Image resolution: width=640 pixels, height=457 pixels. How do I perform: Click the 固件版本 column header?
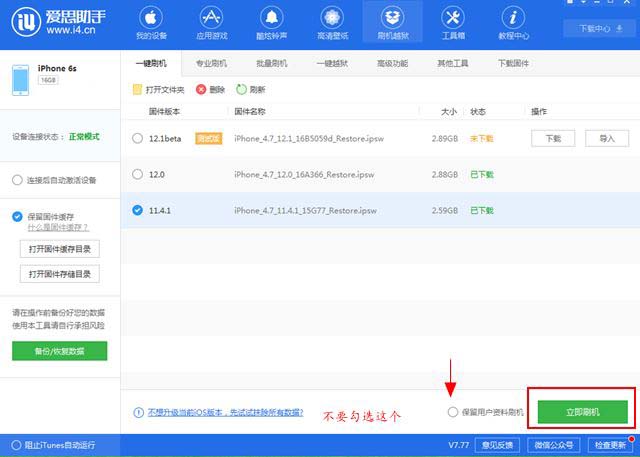tap(164, 111)
